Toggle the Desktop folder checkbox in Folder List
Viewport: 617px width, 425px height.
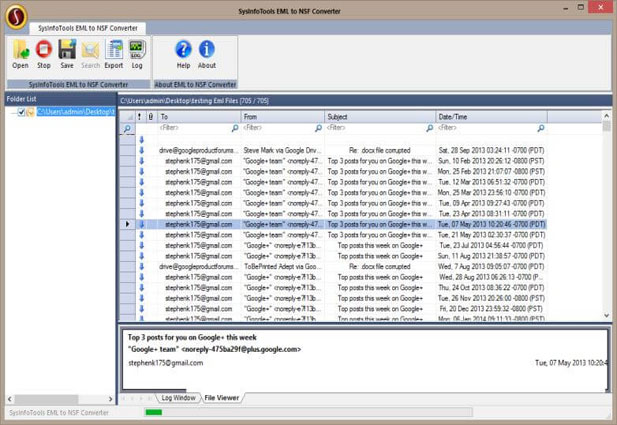22,112
